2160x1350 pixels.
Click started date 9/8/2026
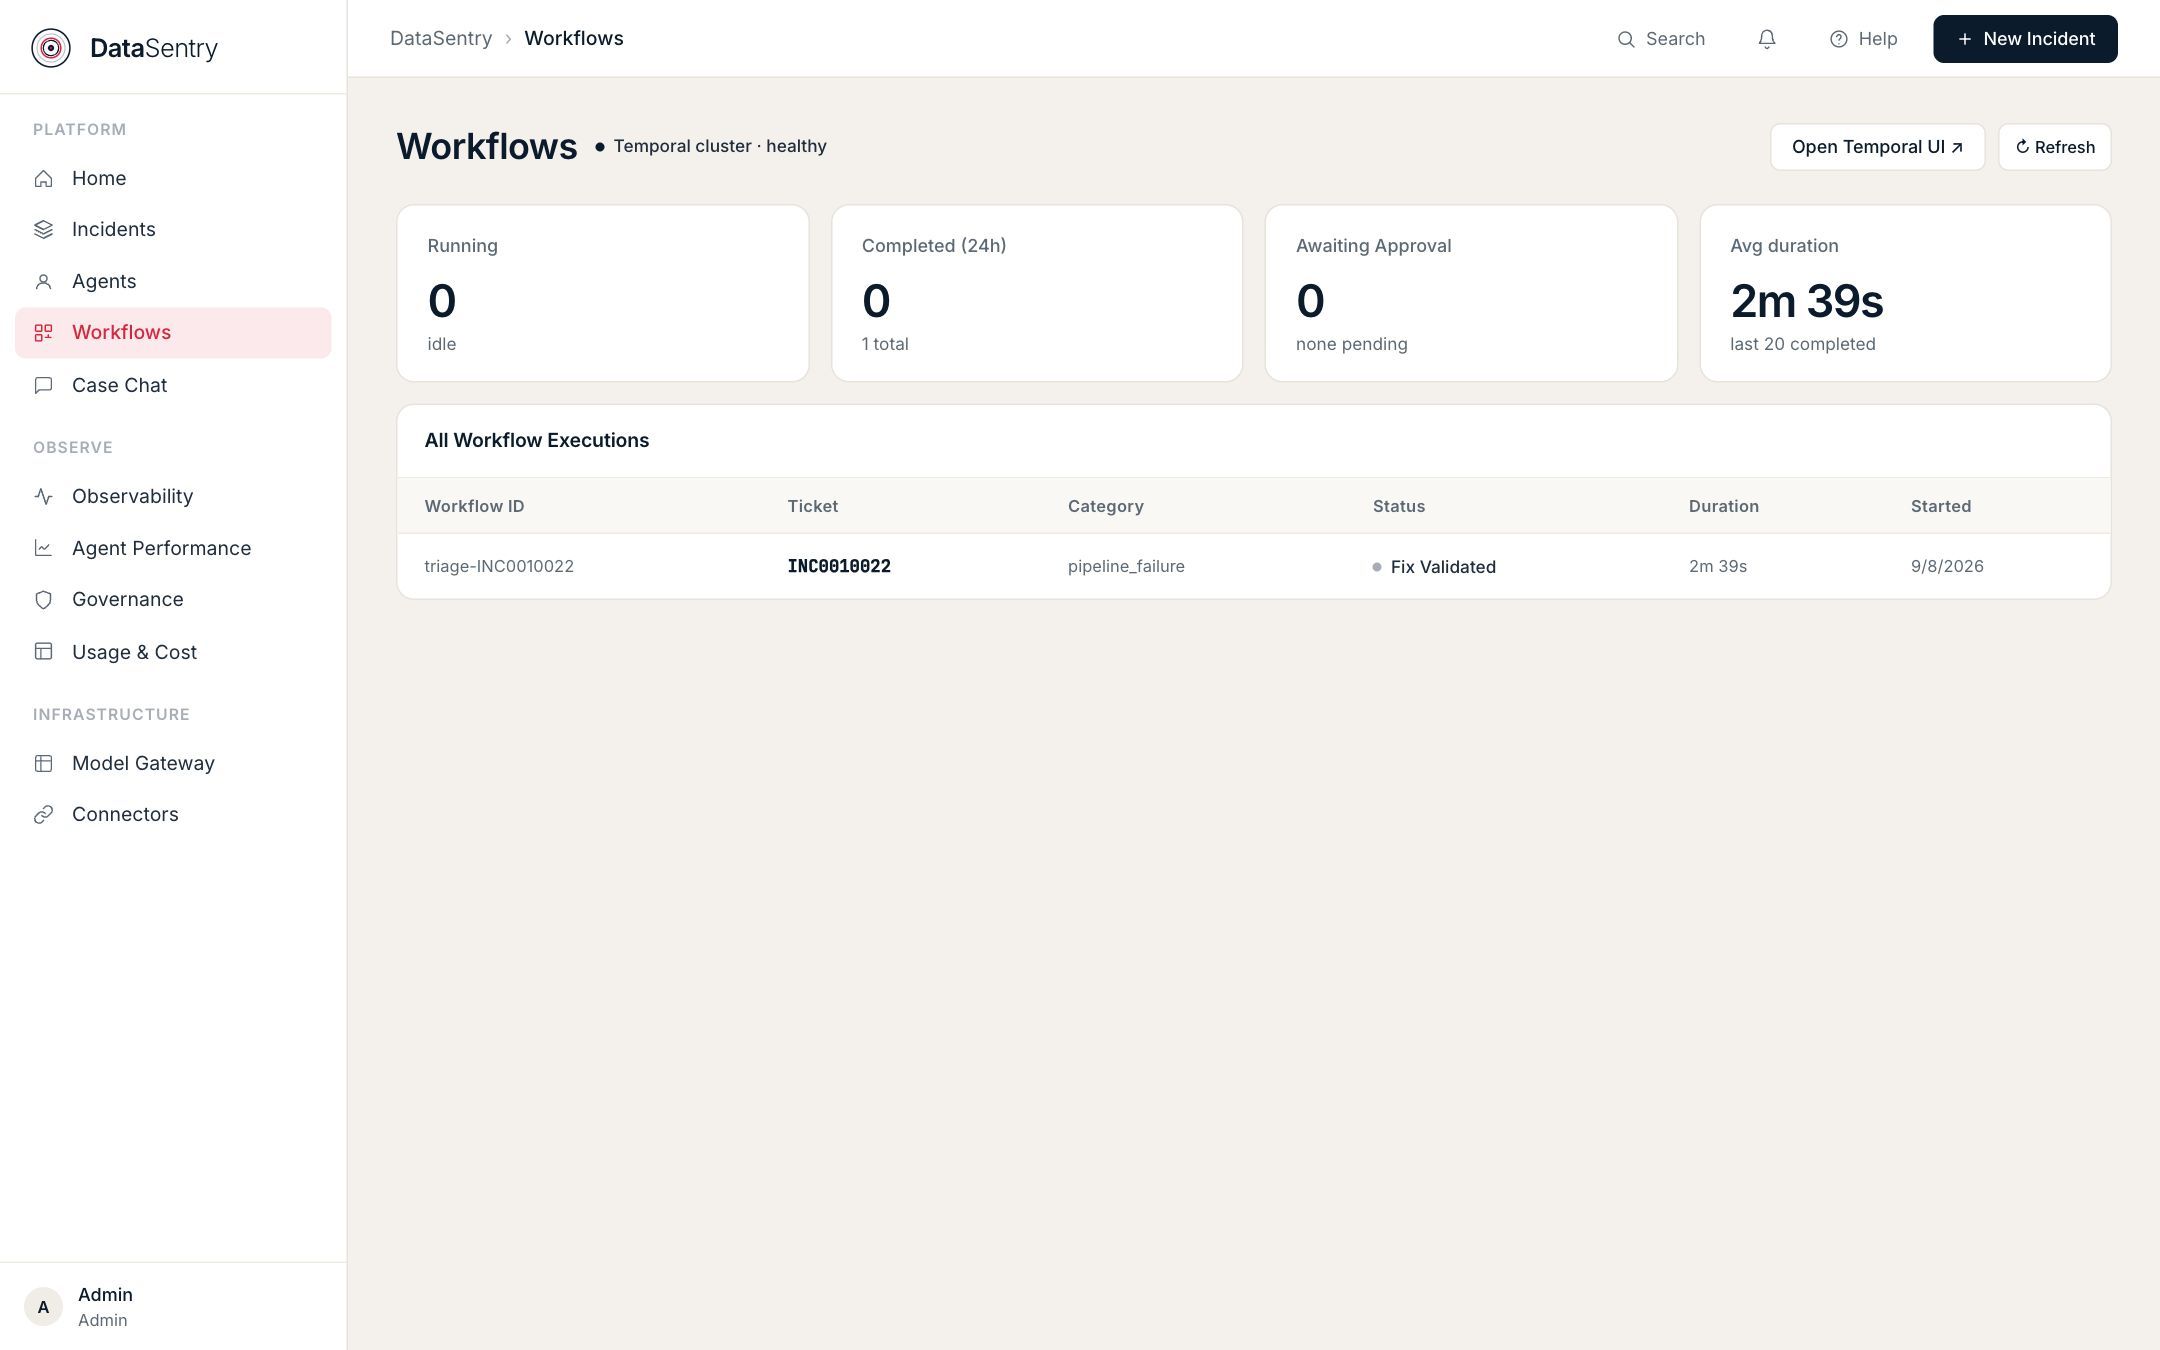click(1947, 566)
